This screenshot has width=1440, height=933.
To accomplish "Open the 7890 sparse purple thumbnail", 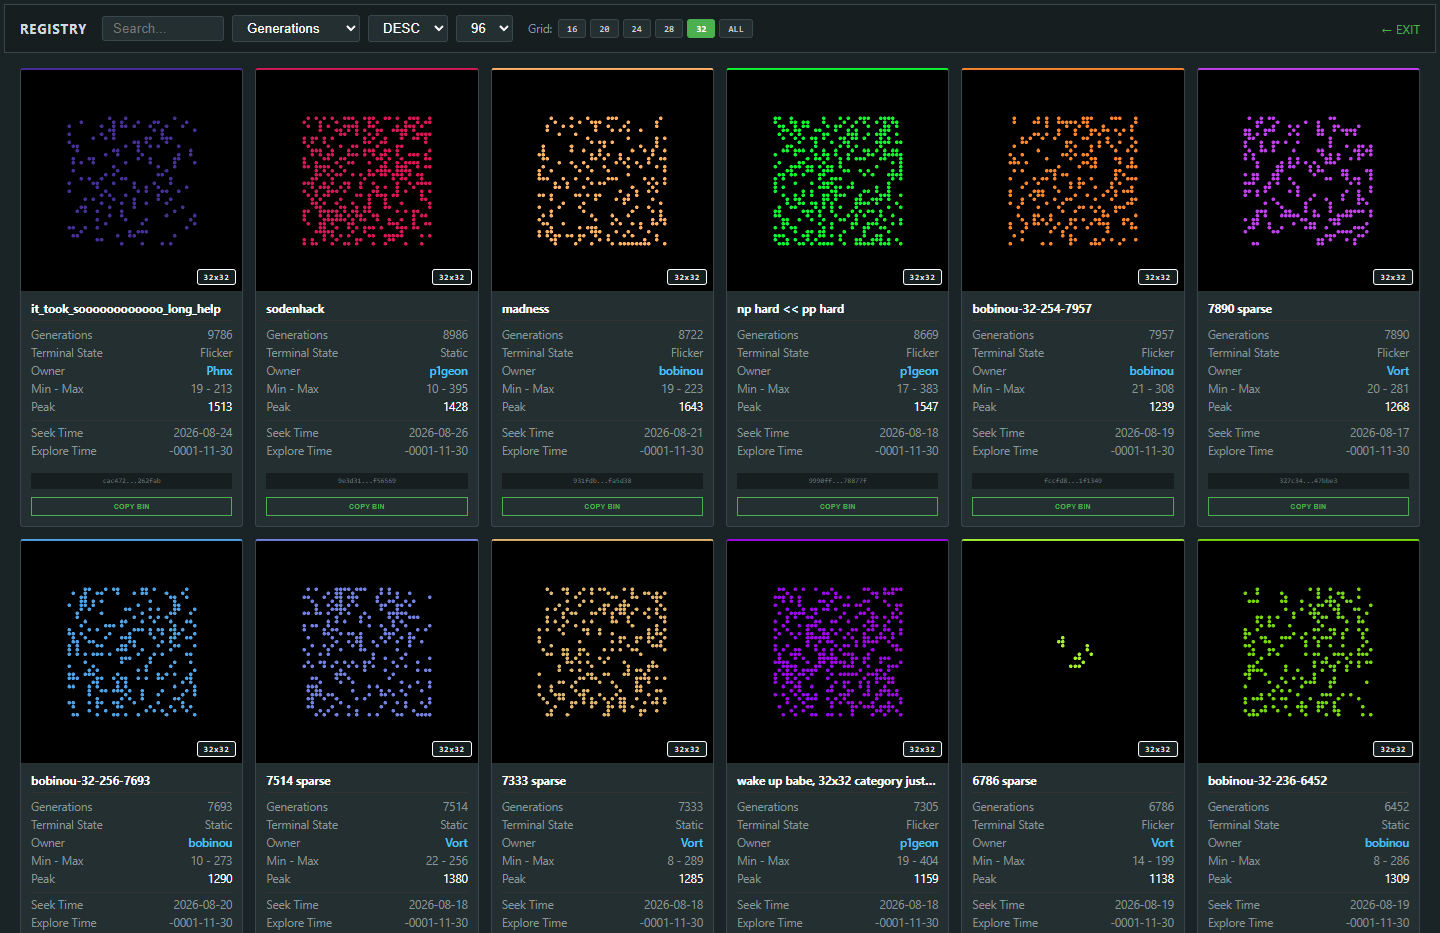I will pyautogui.click(x=1308, y=180).
